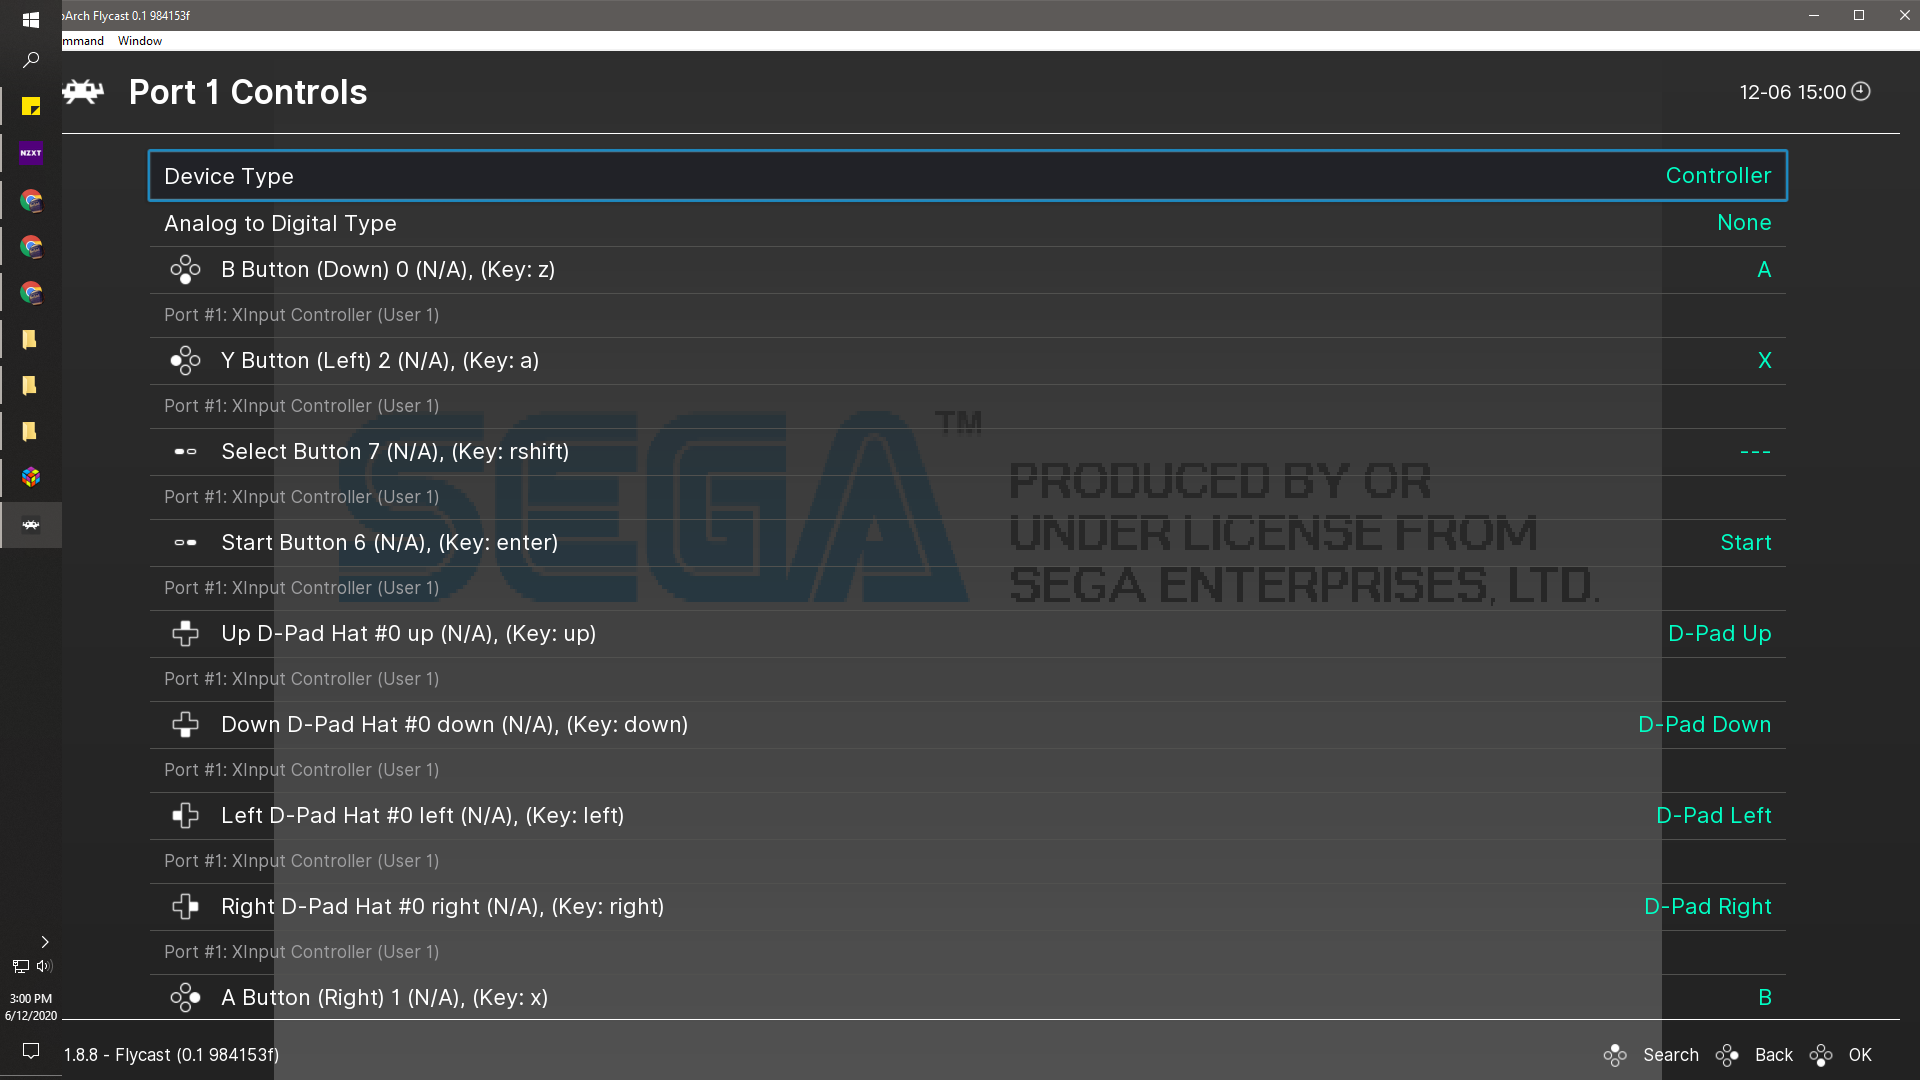Viewport: 1920px width, 1080px height.
Task: Click the Left D-Pad row icon
Action: [x=185, y=816]
